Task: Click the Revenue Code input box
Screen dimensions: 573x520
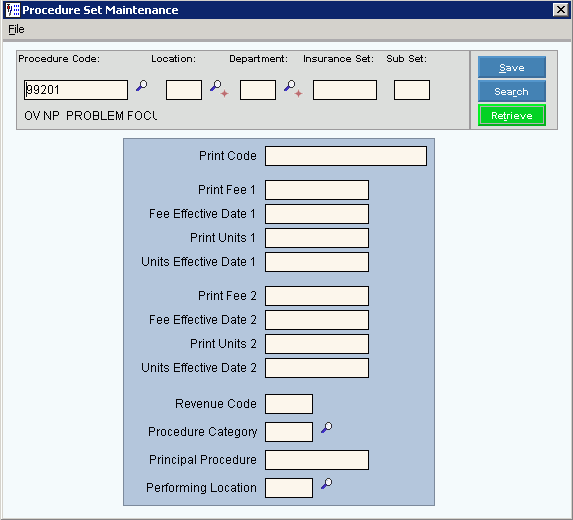Action: pos(289,404)
